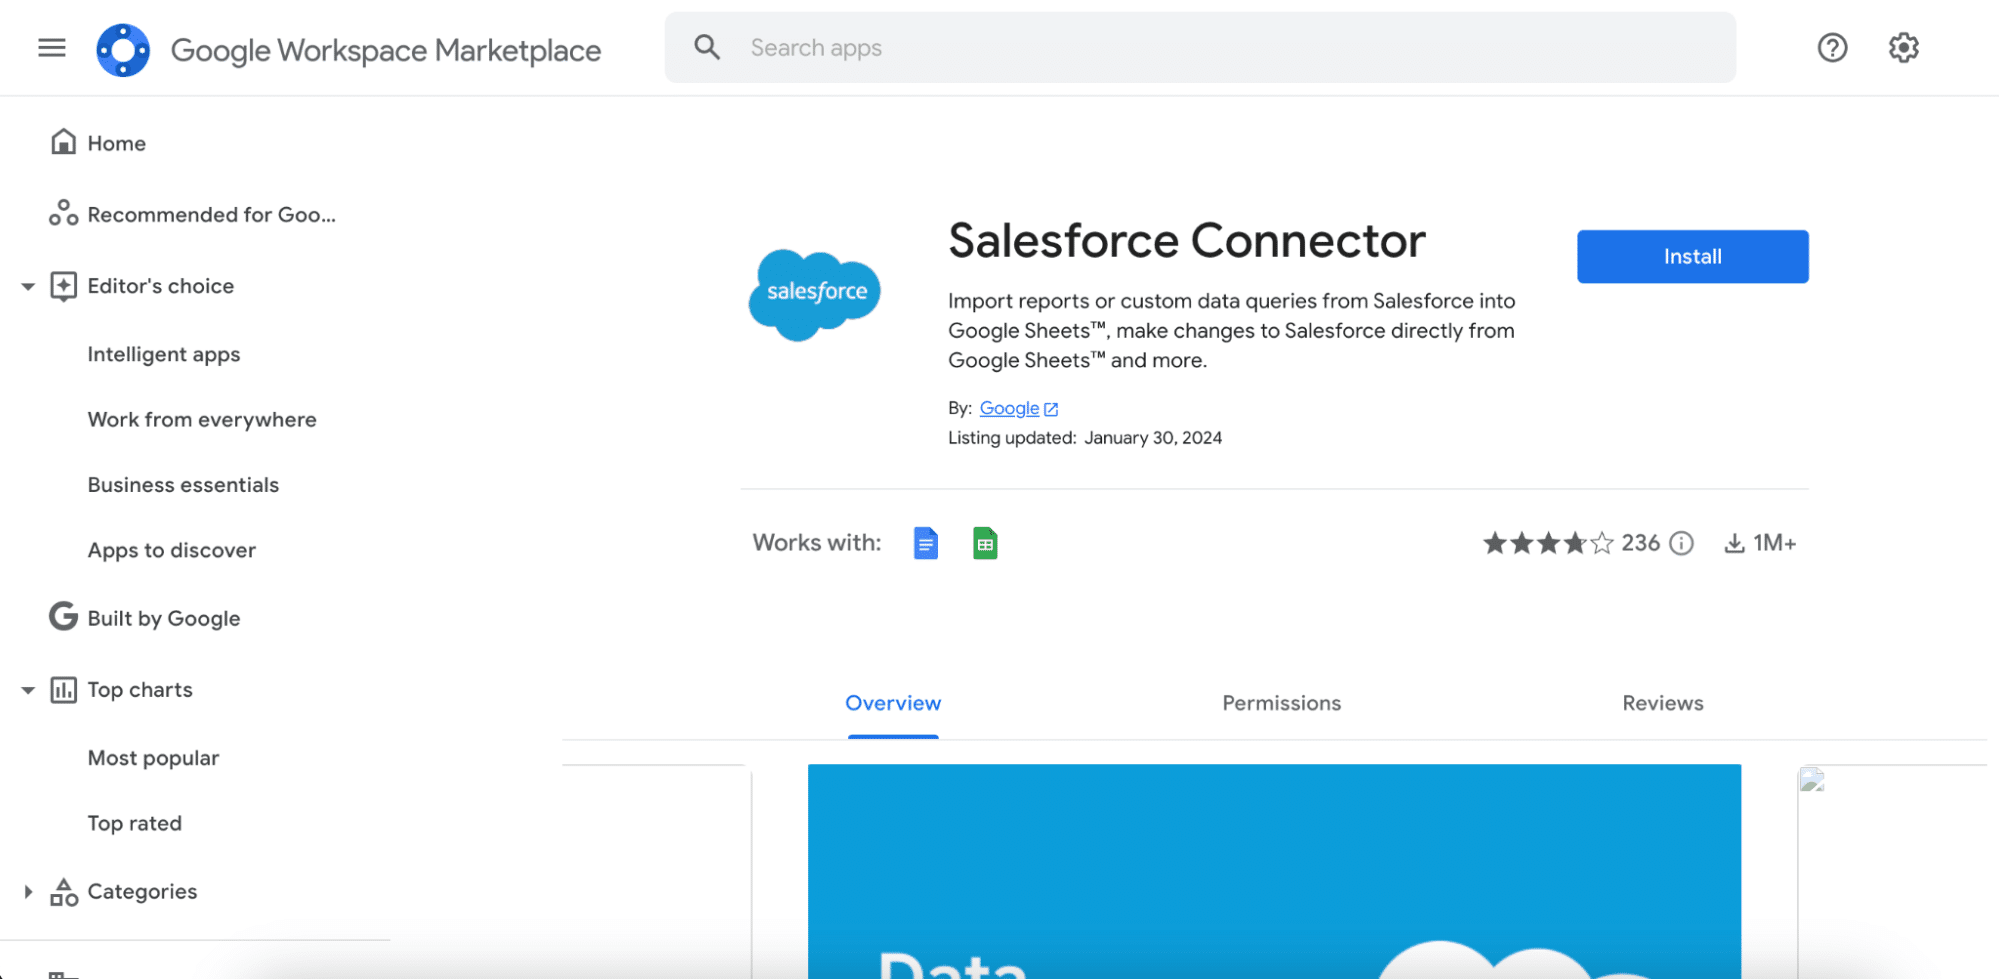Click the Install button
This screenshot has width=1999, height=980.
1692,256
